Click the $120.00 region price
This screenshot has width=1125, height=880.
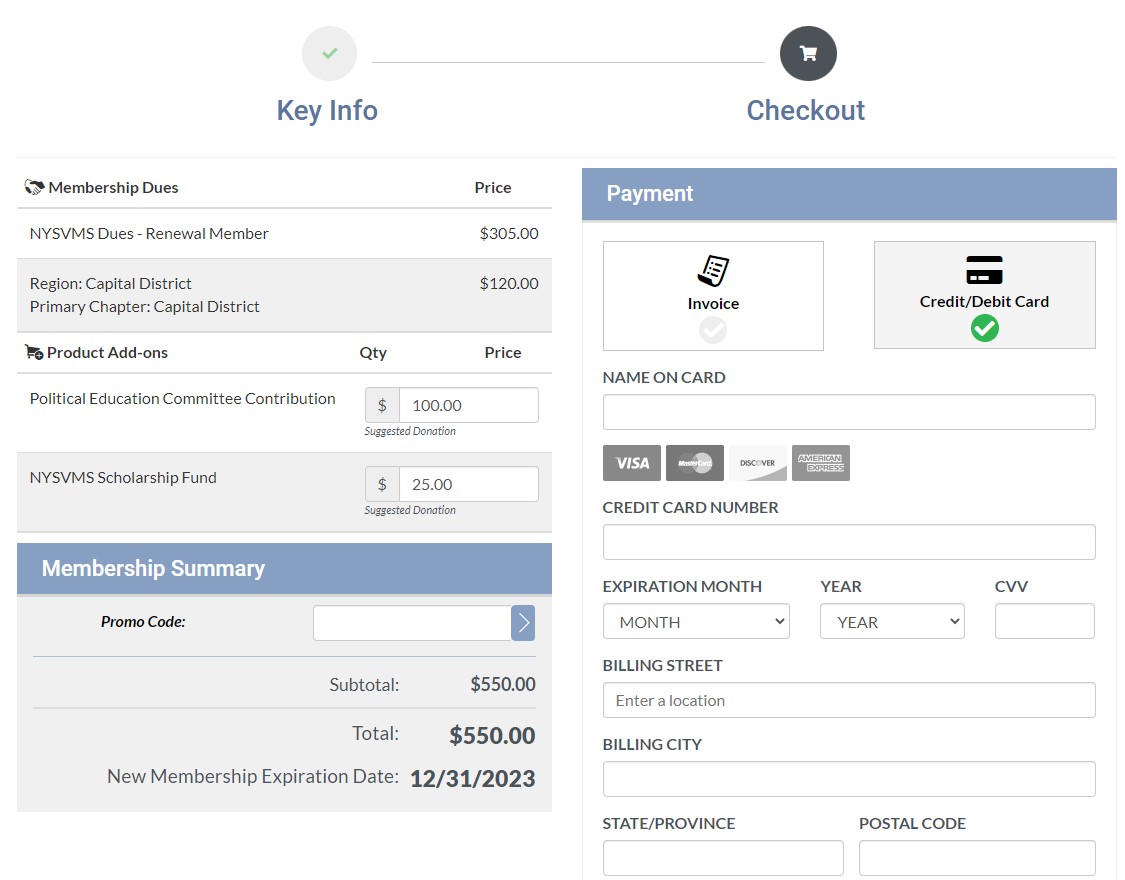[x=509, y=283]
